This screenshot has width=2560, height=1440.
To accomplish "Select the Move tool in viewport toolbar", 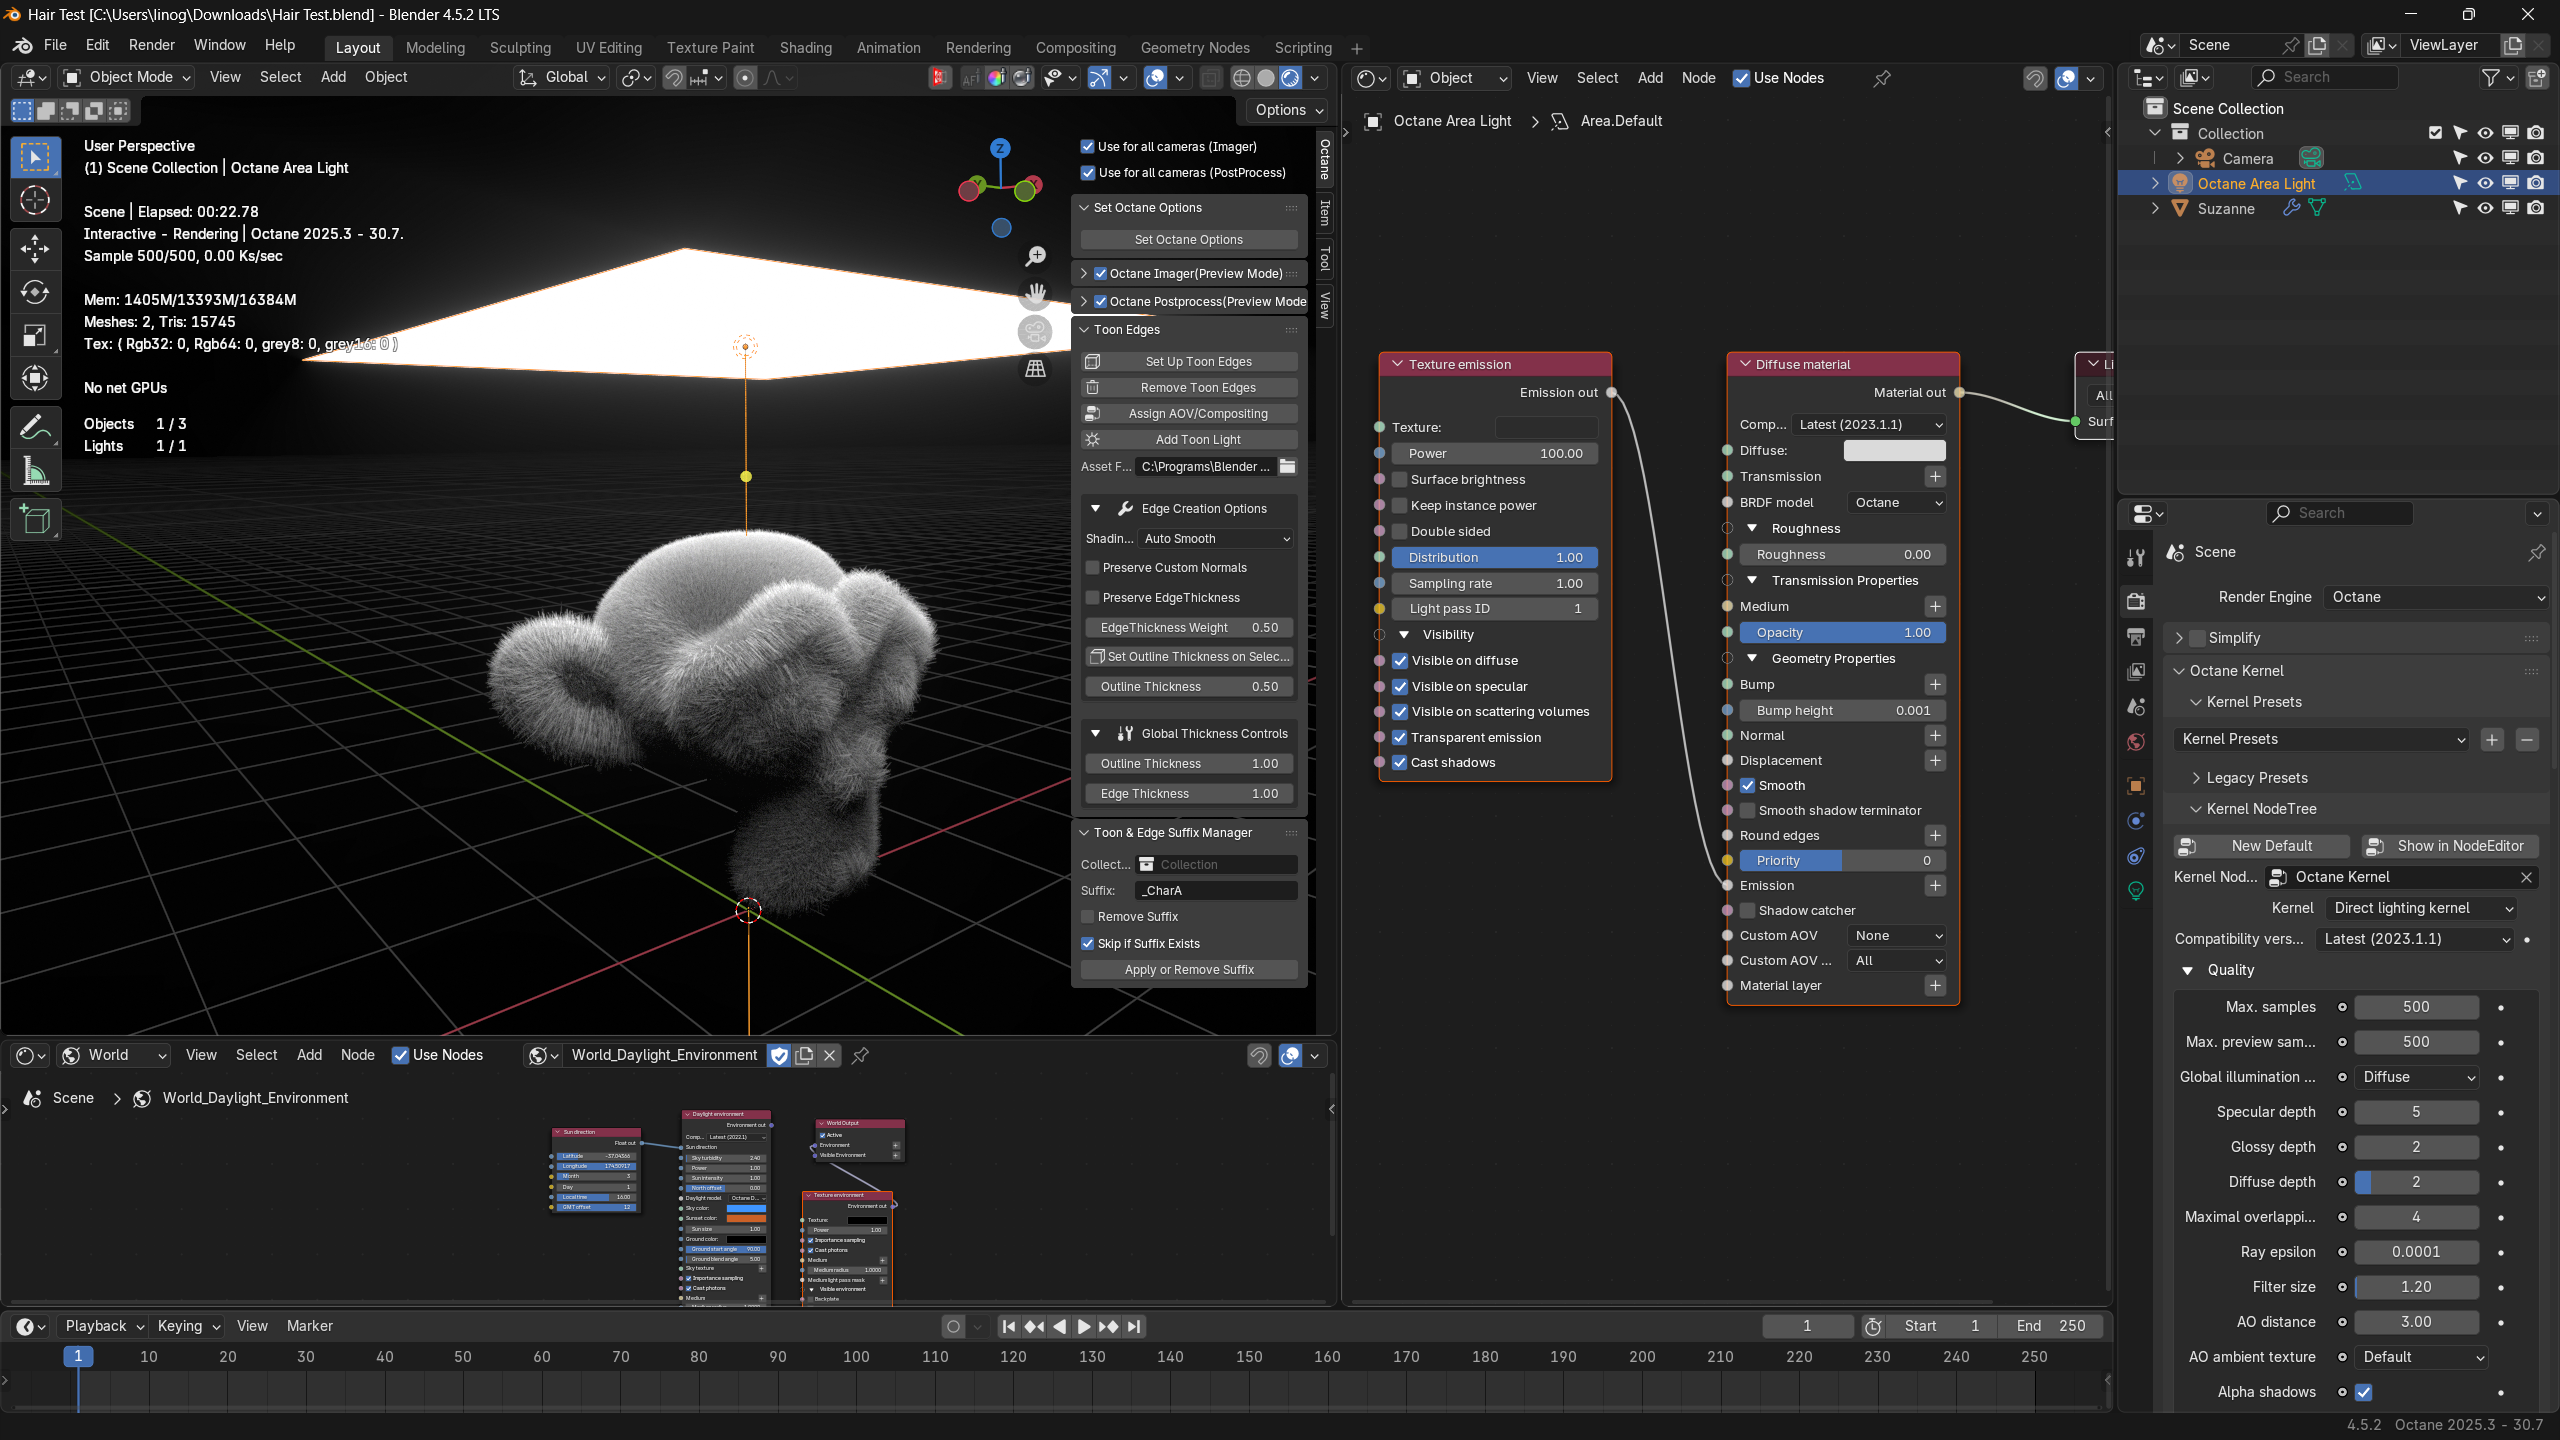I will pos(35,248).
